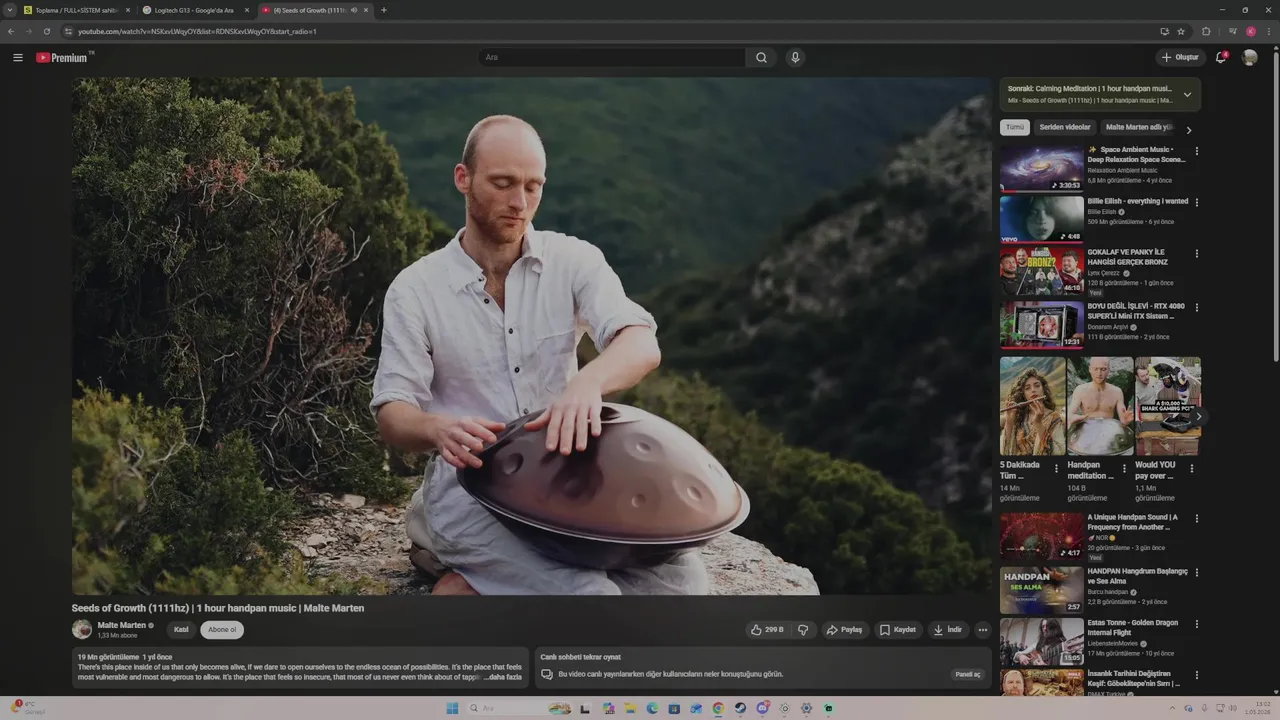Open options for Space Ambient Music video
Viewport: 1280px width, 720px height.
tap(1197, 151)
